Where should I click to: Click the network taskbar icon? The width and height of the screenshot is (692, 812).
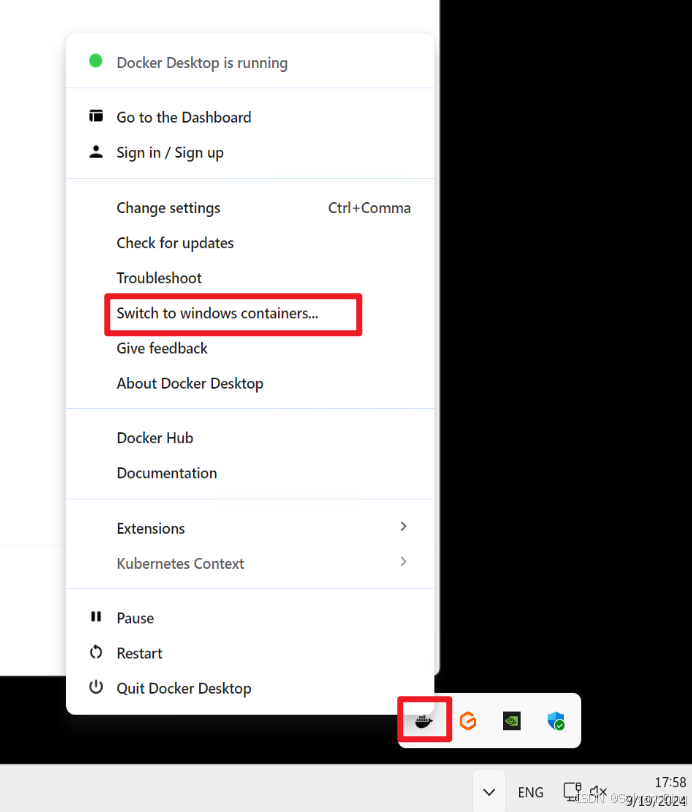(572, 791)
